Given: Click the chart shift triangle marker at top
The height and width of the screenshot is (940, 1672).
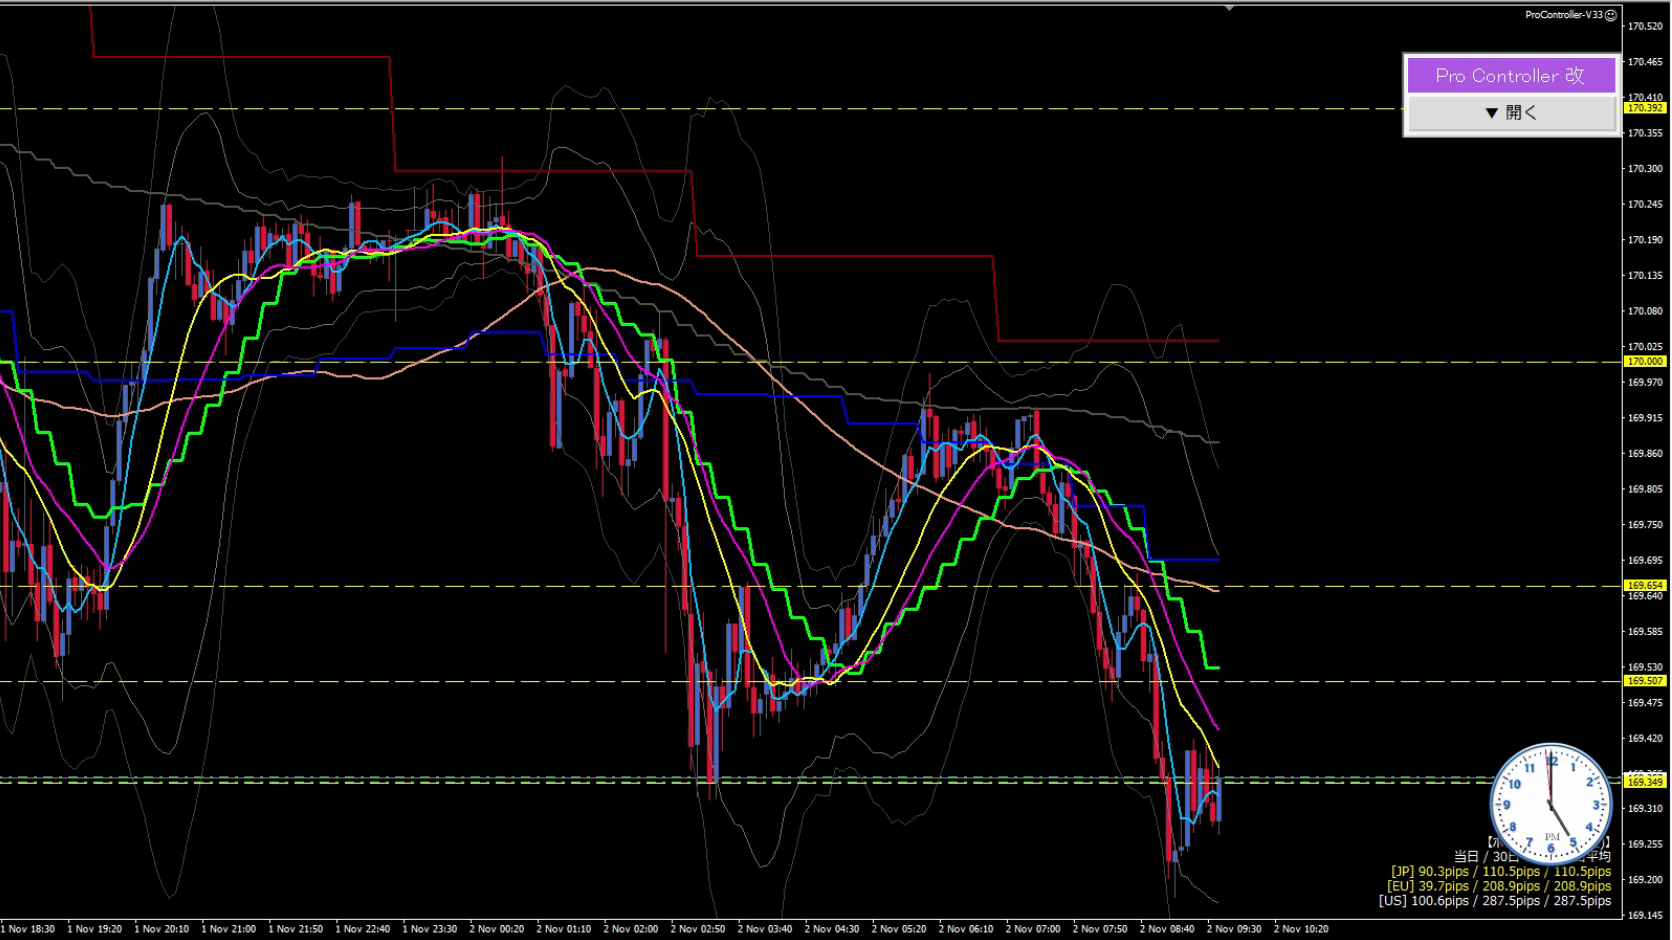Looking at the screenshot, I should 1229,8.
